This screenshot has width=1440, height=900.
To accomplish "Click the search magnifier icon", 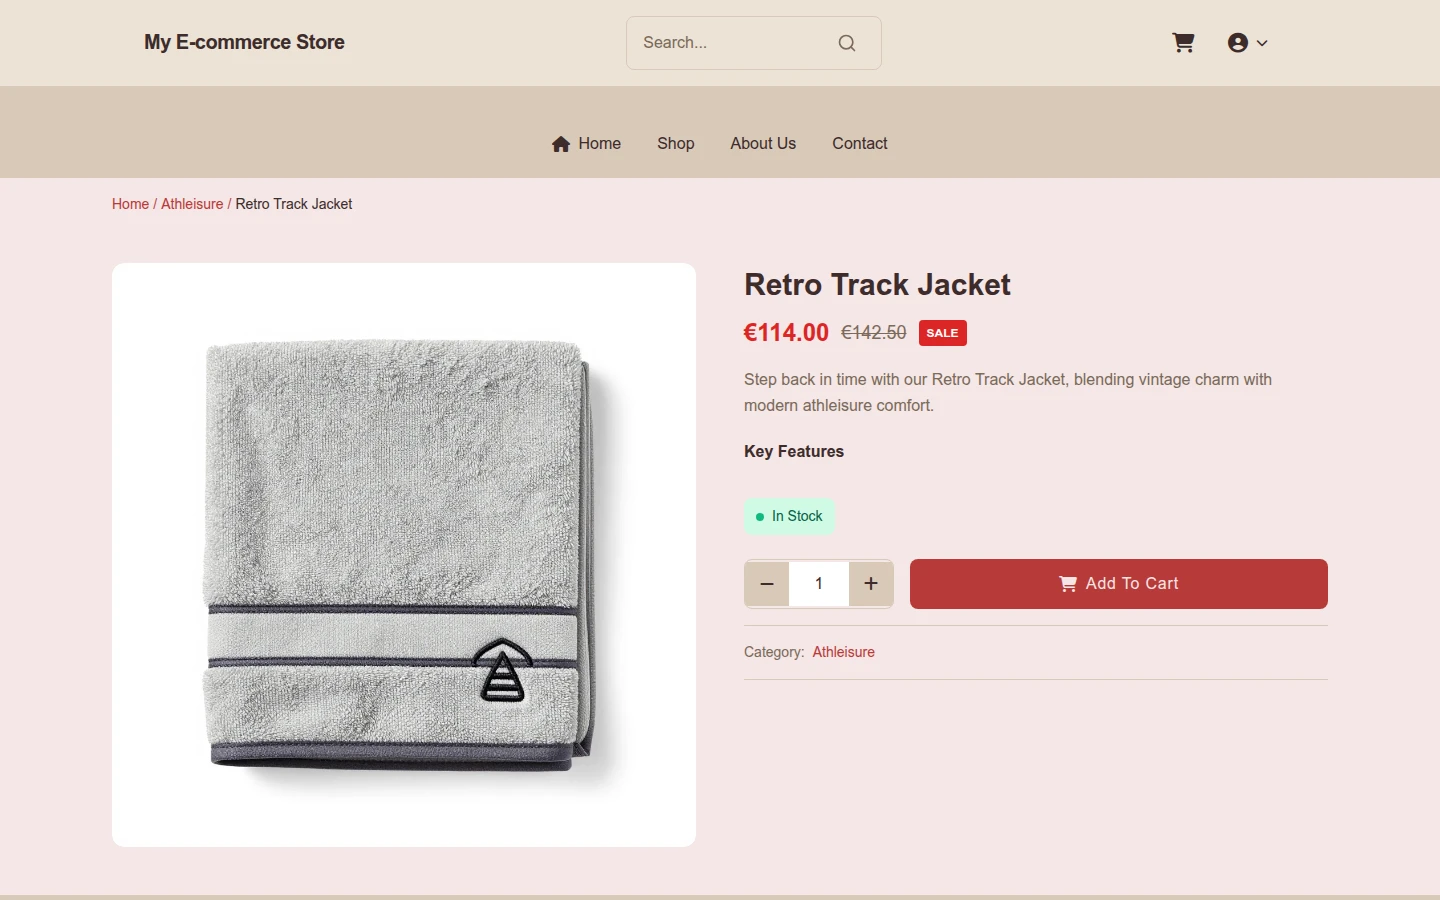I will tap(847, 43).
